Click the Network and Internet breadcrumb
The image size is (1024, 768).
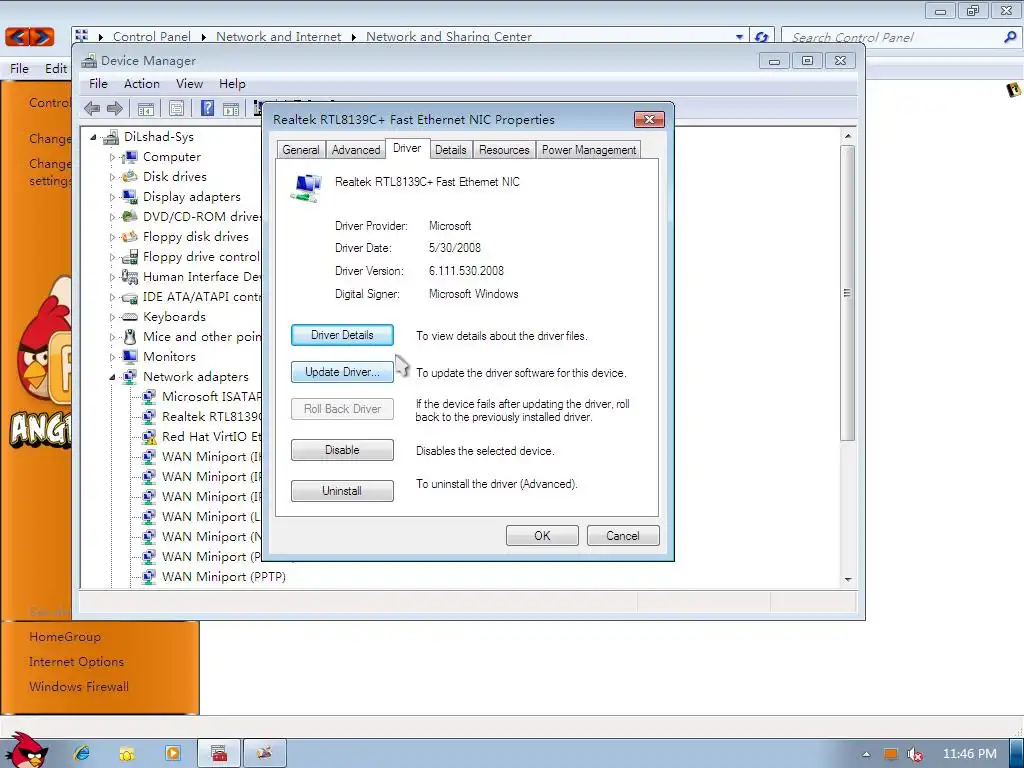pyautogui.click(x=278, y=37)
